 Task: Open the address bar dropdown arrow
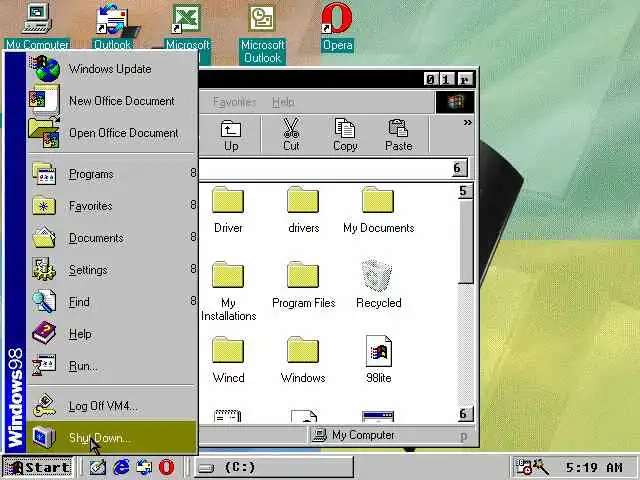click(x=459, y=168)
